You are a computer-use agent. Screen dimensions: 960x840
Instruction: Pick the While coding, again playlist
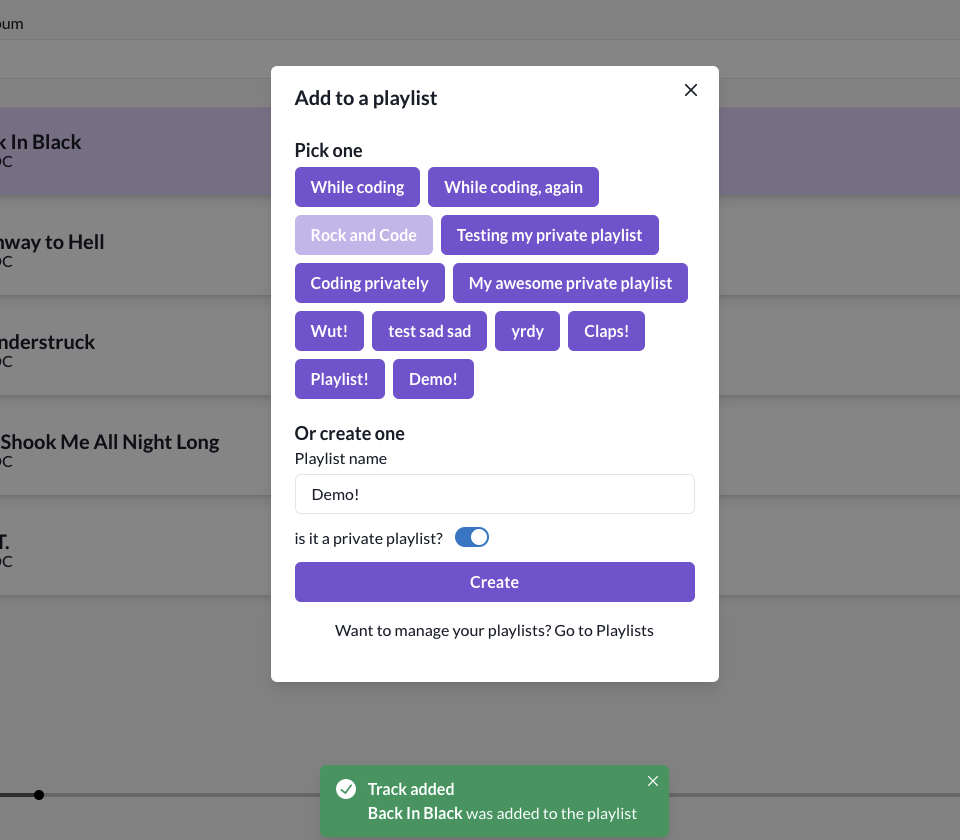coord(513,187)
